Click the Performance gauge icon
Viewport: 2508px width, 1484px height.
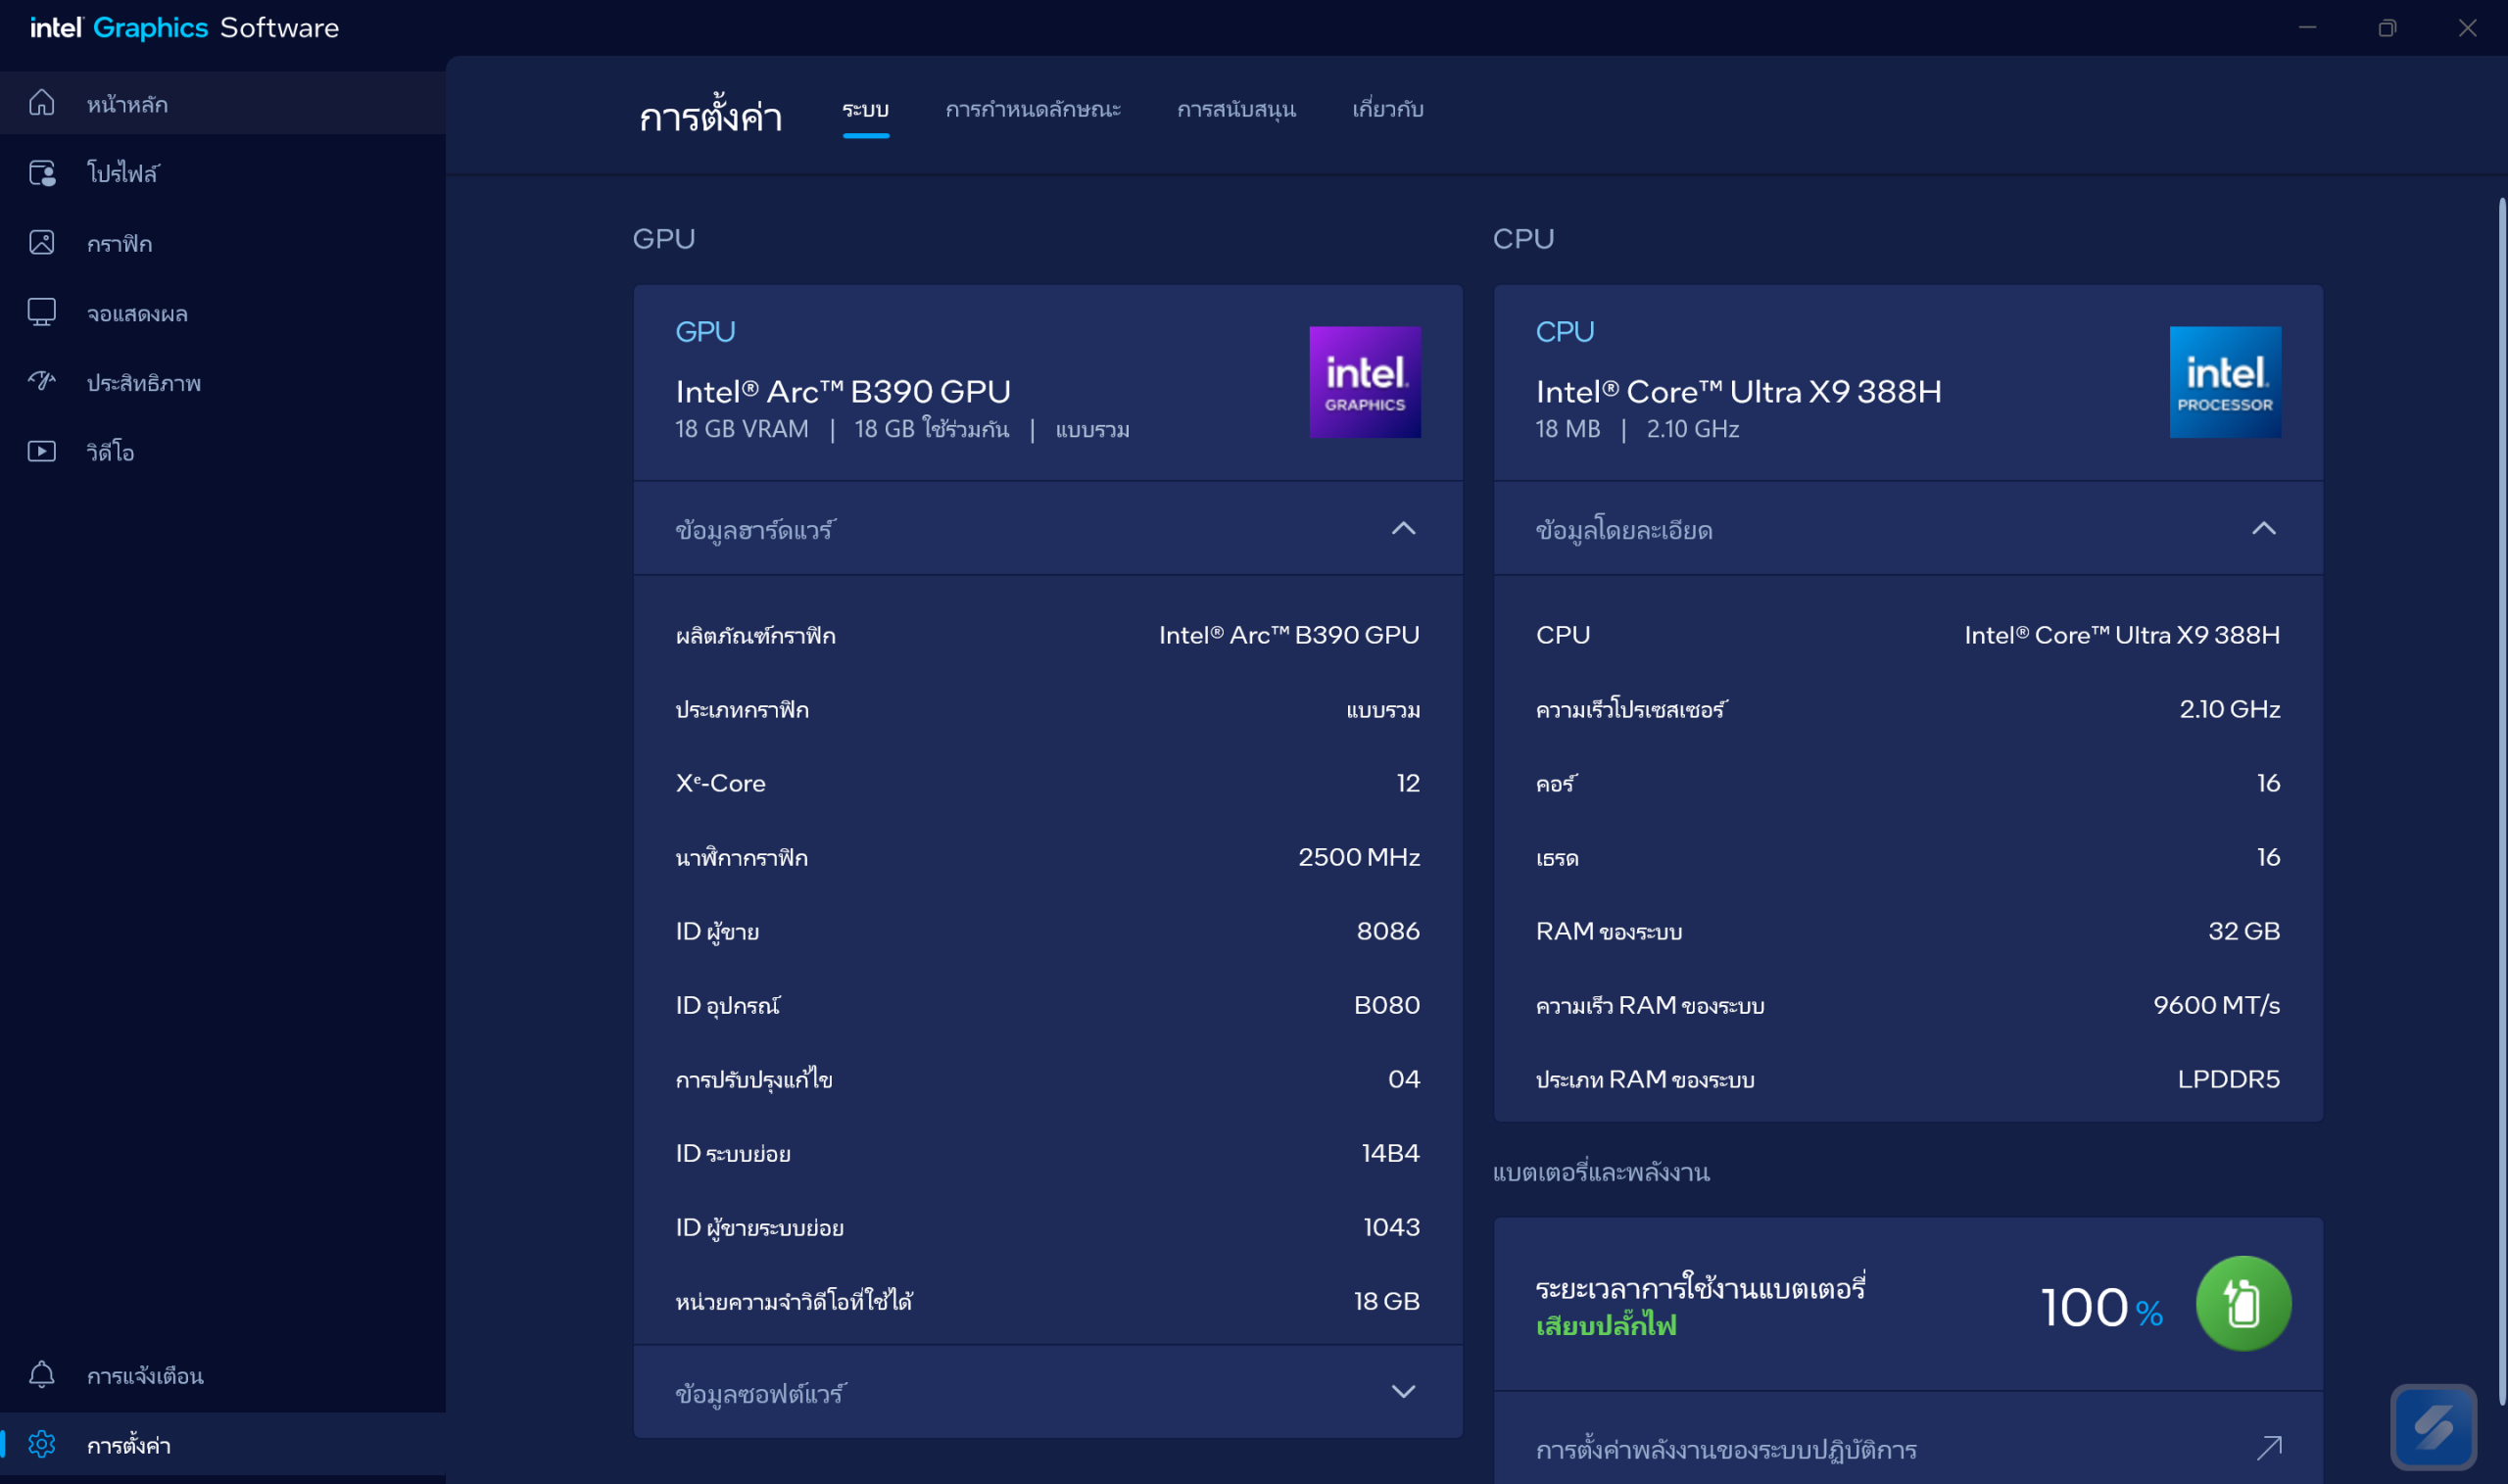tap(42, 382)
